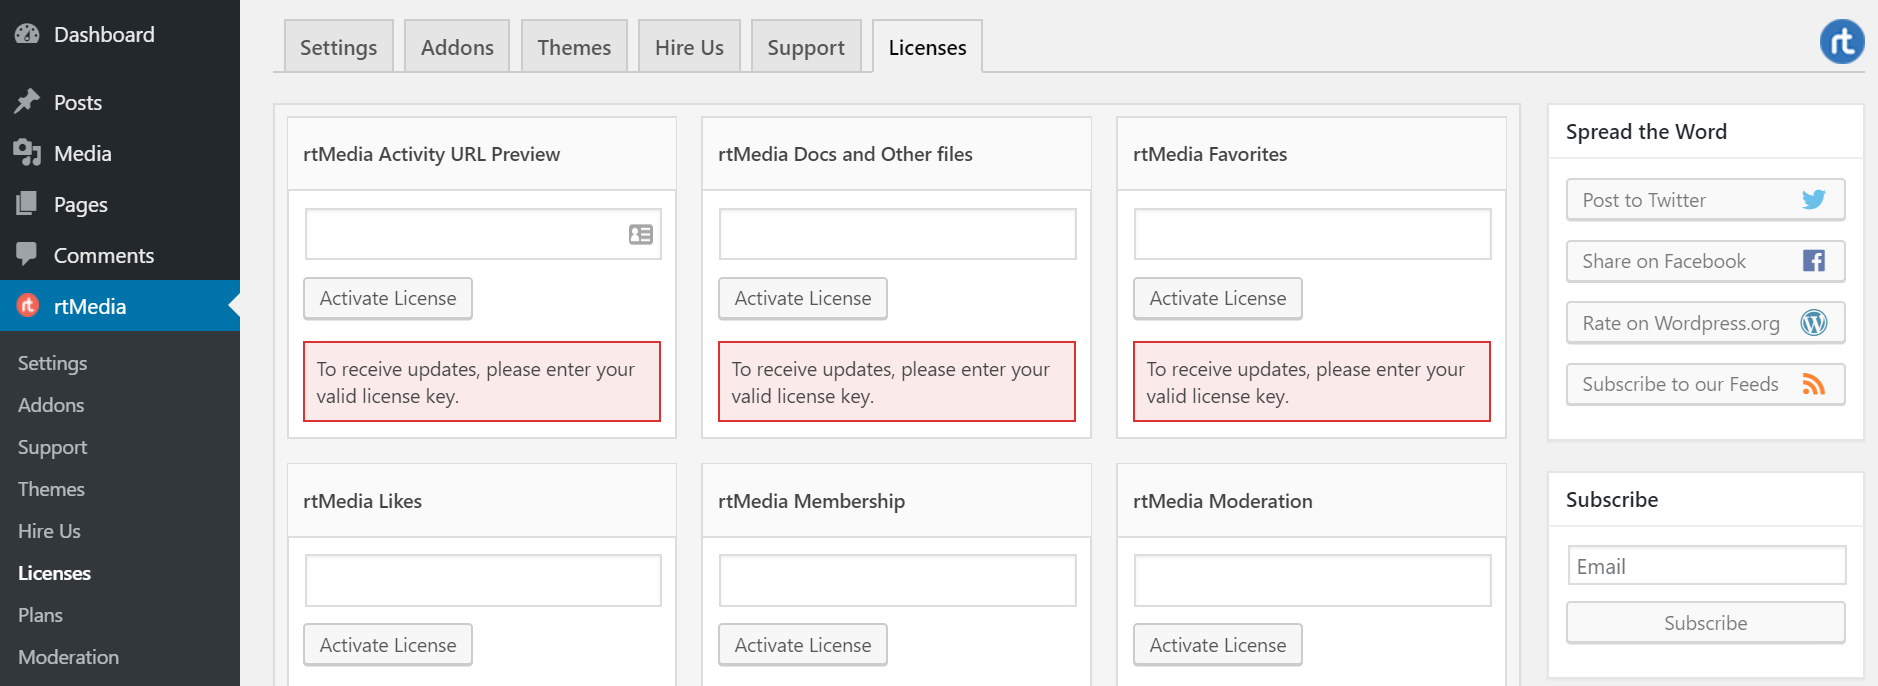The height and width of the screenshot is (686, 1878).
Task: Activate License for rtMedia Docs and Other files
Action: pyautogui.click(x=803, y=298)
